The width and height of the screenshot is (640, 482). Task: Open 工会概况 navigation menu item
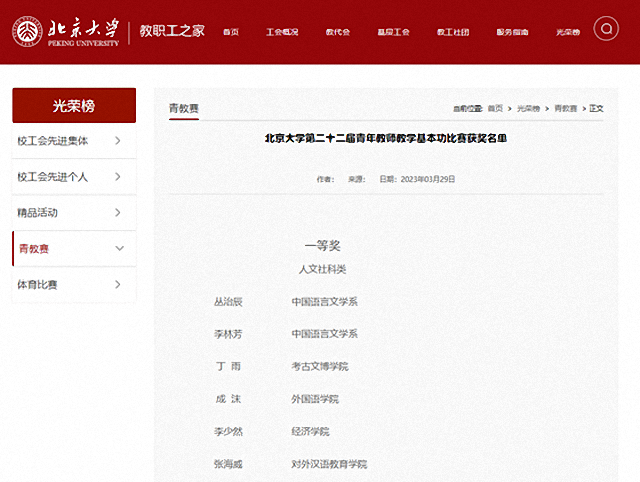pyautogui.click(x=283, y=32)
